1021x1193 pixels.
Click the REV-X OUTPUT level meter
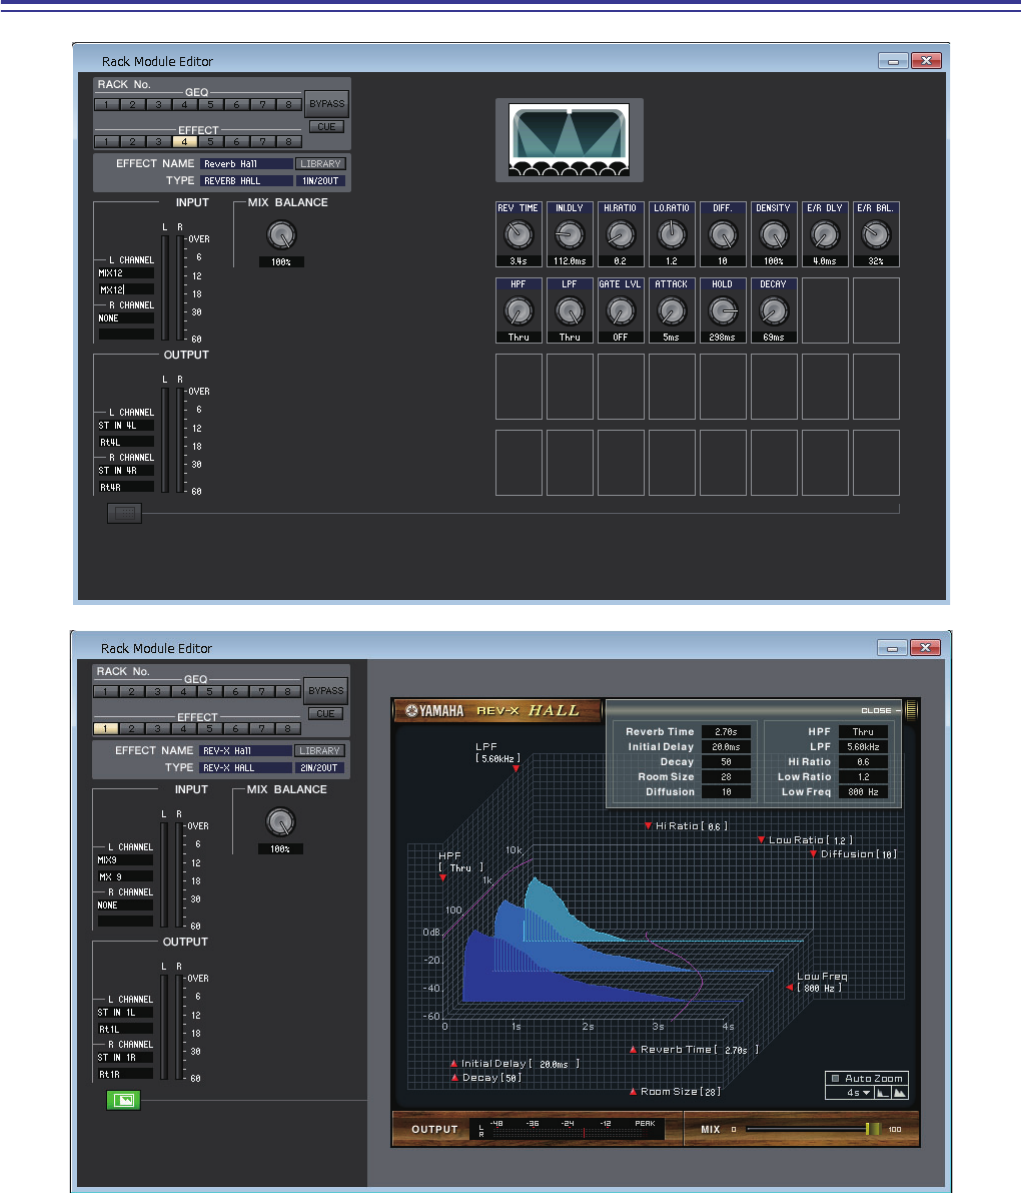(x=567, y=1129)
